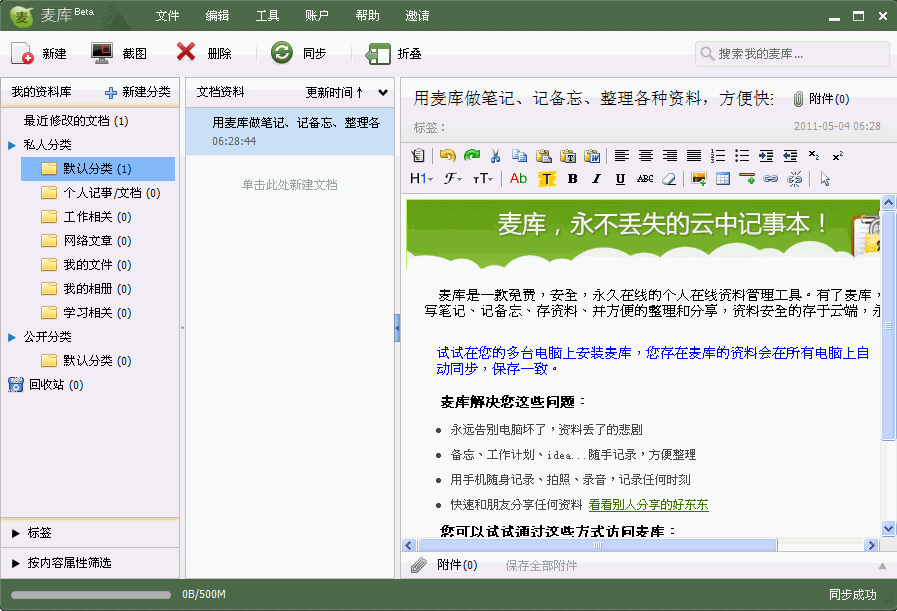Screen dimensions: 897x611
Task: Focus the 搜索我的麦库 search box
Action: pos(792,54)
